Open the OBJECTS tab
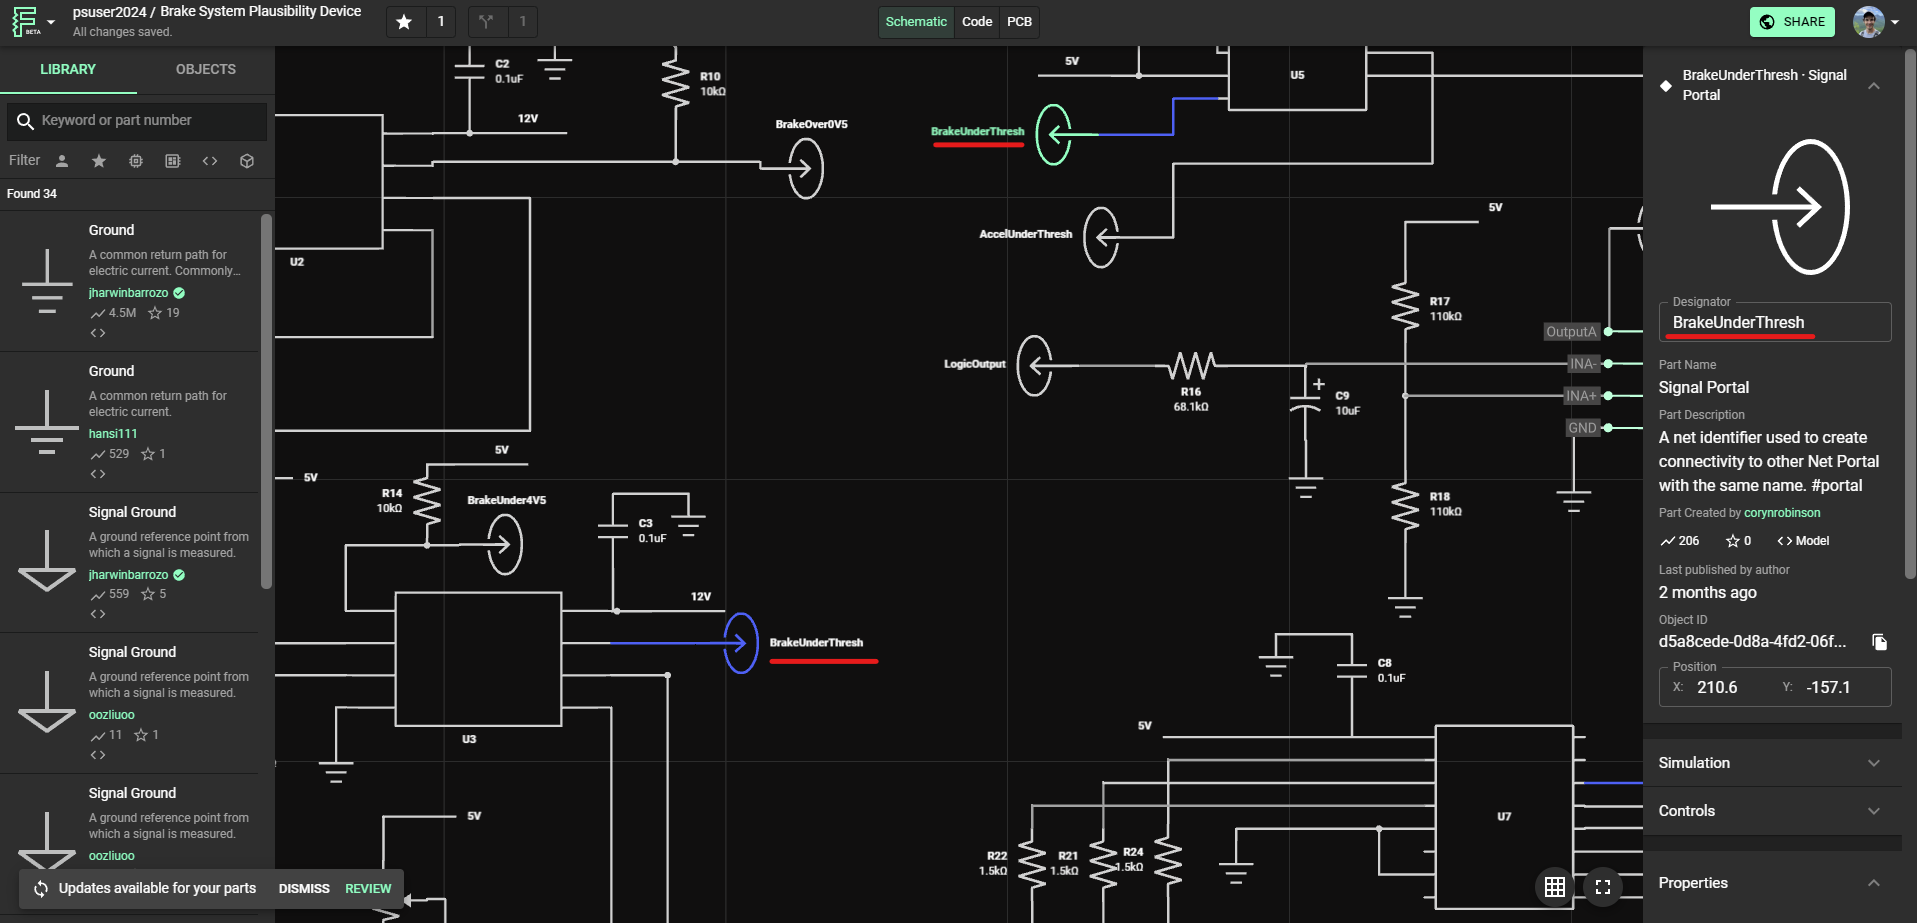 point(206,69)
